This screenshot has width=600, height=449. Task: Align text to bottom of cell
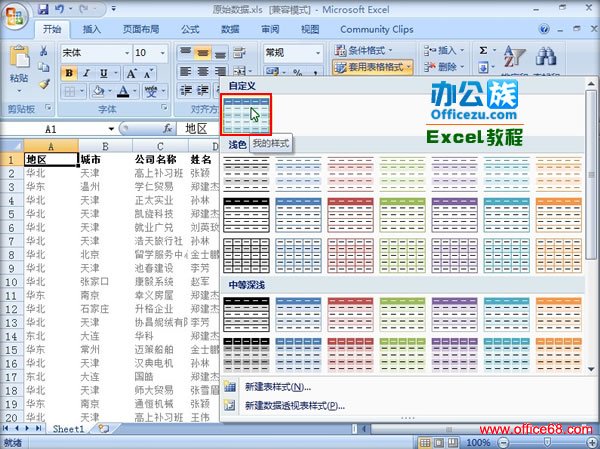click(220, 52)
